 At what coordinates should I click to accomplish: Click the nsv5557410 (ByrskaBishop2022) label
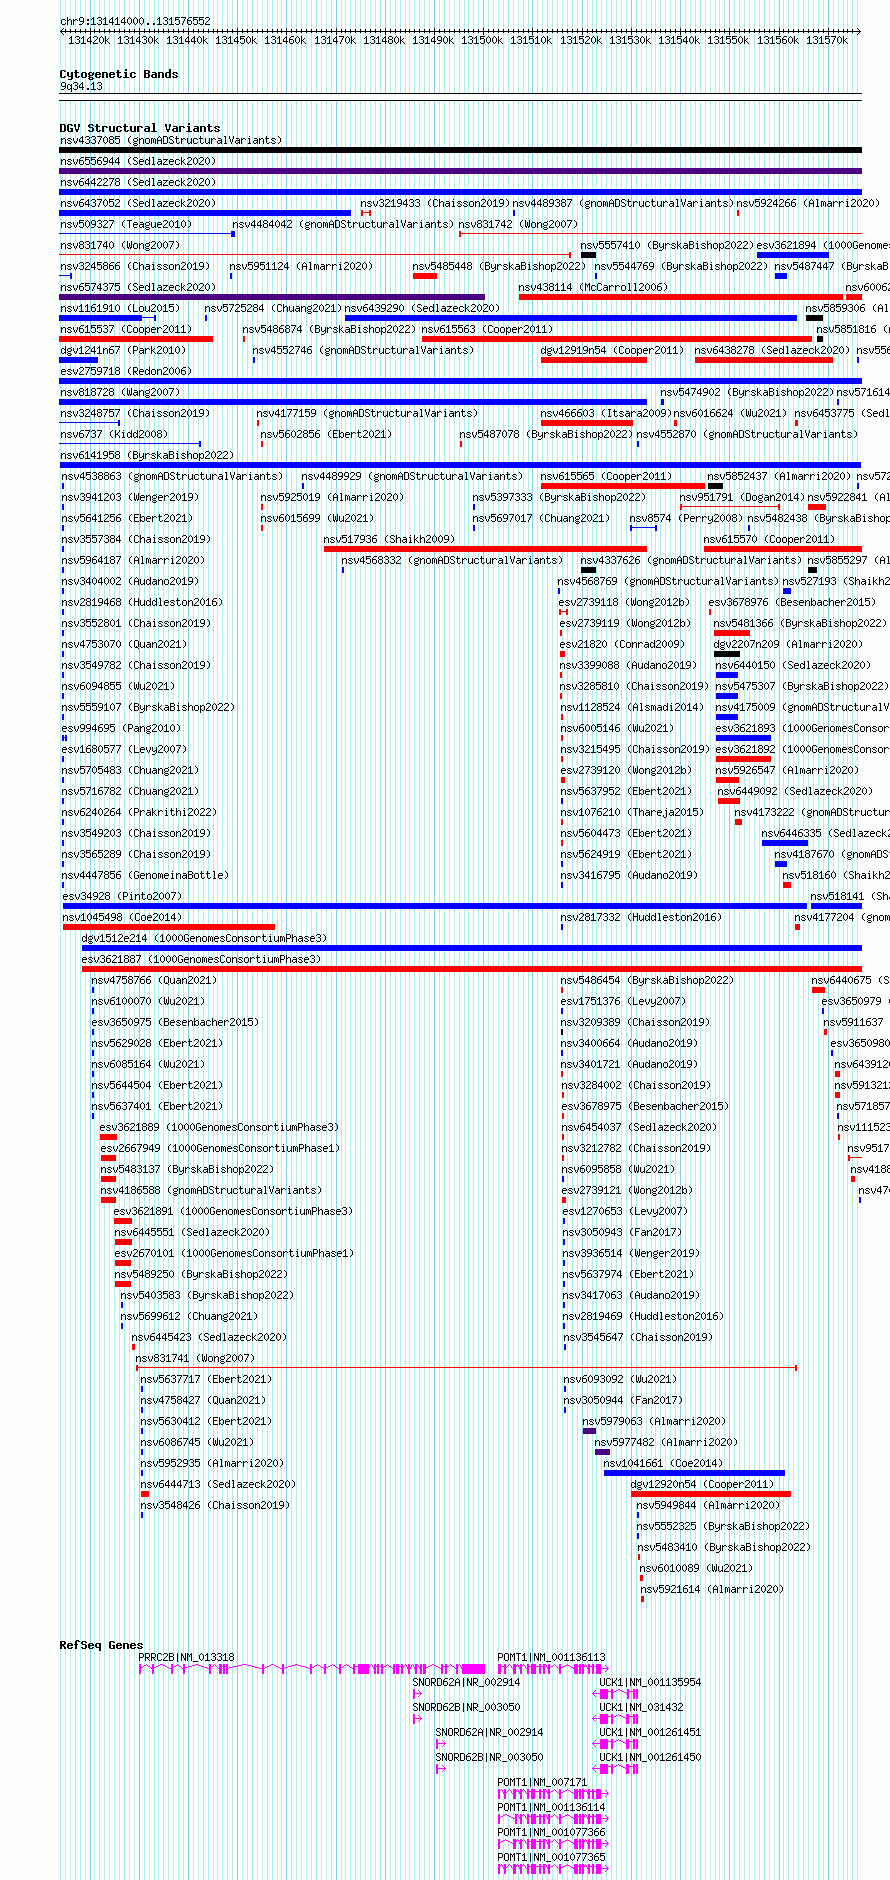[x=667, y=245]
